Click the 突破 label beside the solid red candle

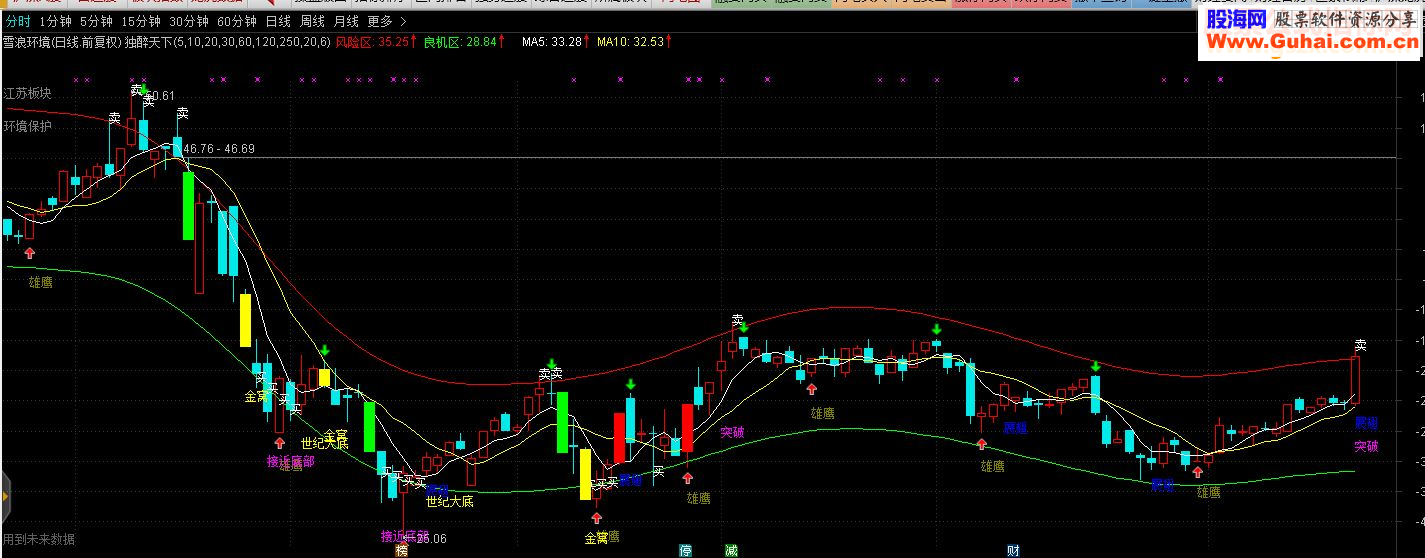pos(732,432)
